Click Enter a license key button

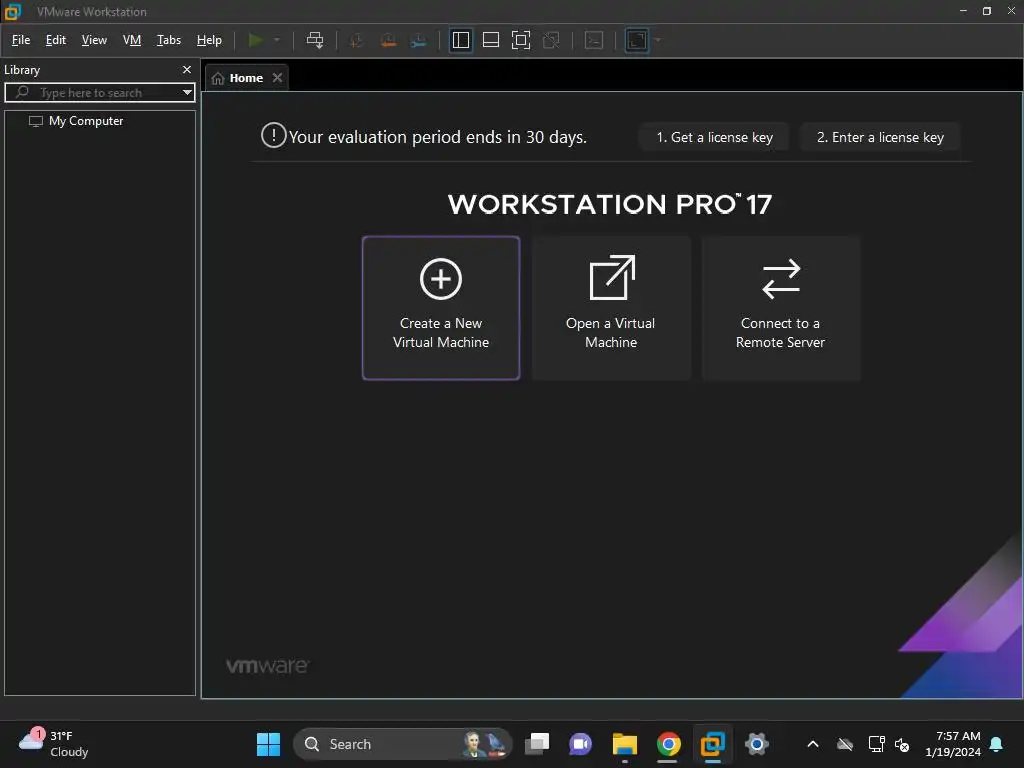pyautogui.click(x=880, y=137)
